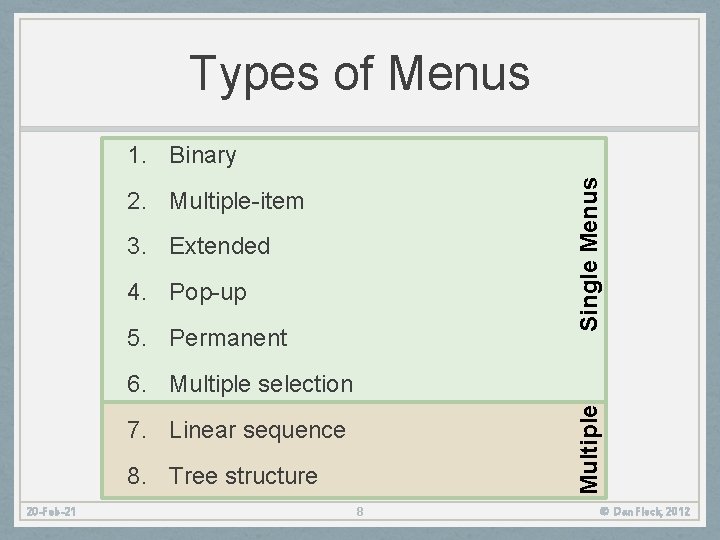Viewport: 720px width, 540px height.
Task: Click the number '8.' before Tree structure
Action: [x=139, y=476]
